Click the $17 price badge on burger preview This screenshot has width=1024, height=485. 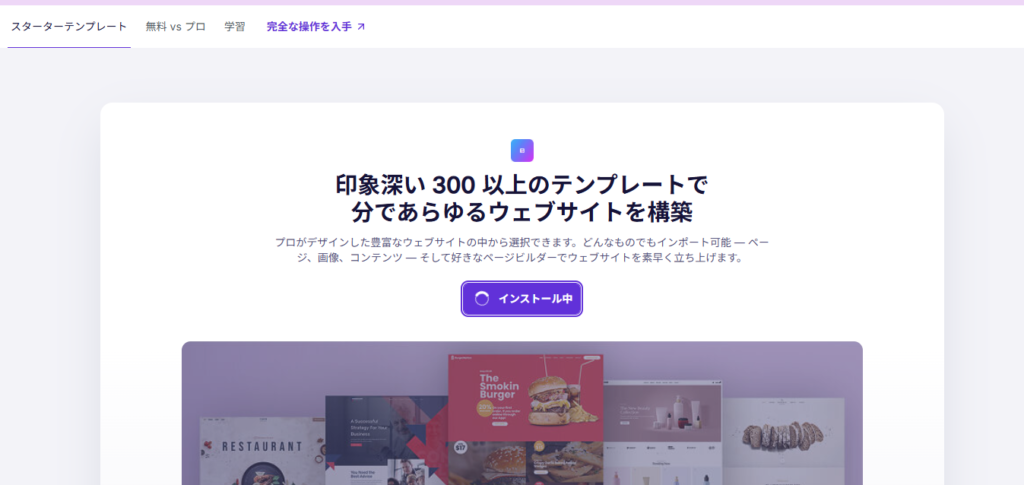click(x=459, y=448)
